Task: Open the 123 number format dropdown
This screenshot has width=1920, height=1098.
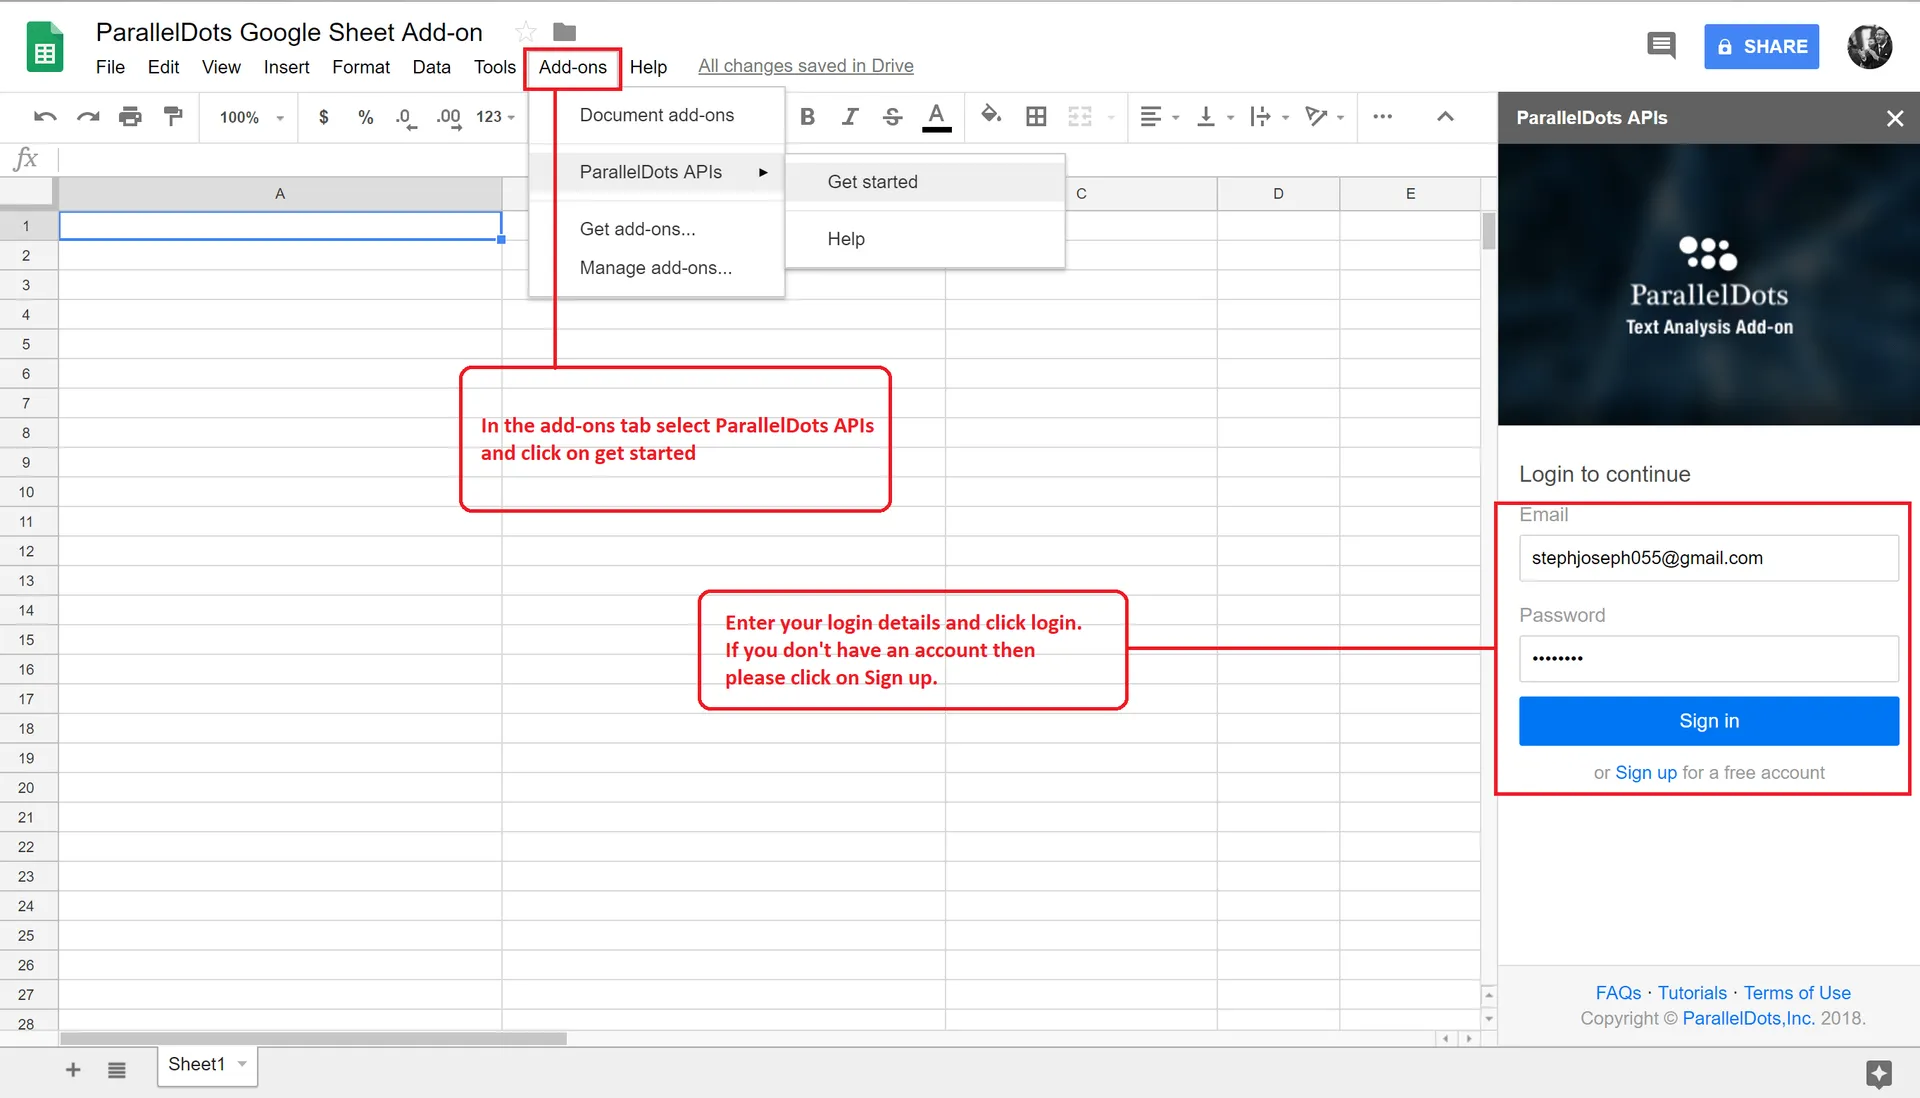Action: tap(495, 117)
